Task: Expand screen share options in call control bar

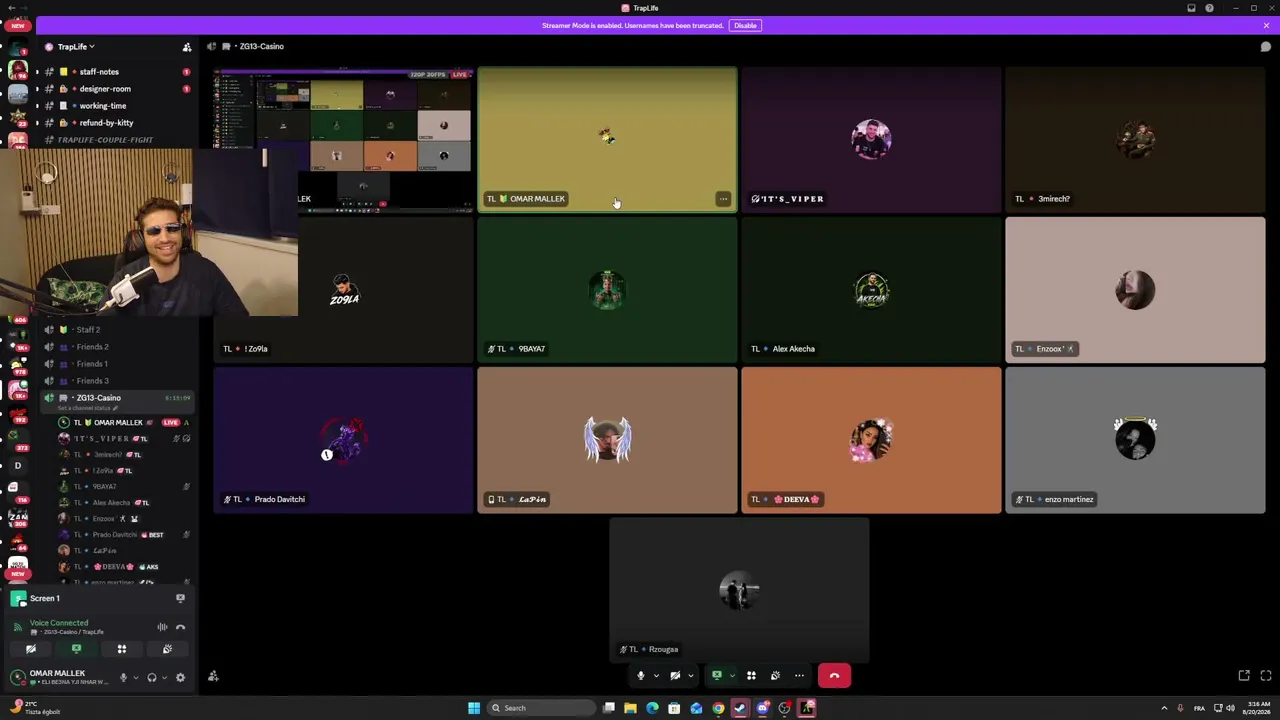Action: click(x=732, y=676)
